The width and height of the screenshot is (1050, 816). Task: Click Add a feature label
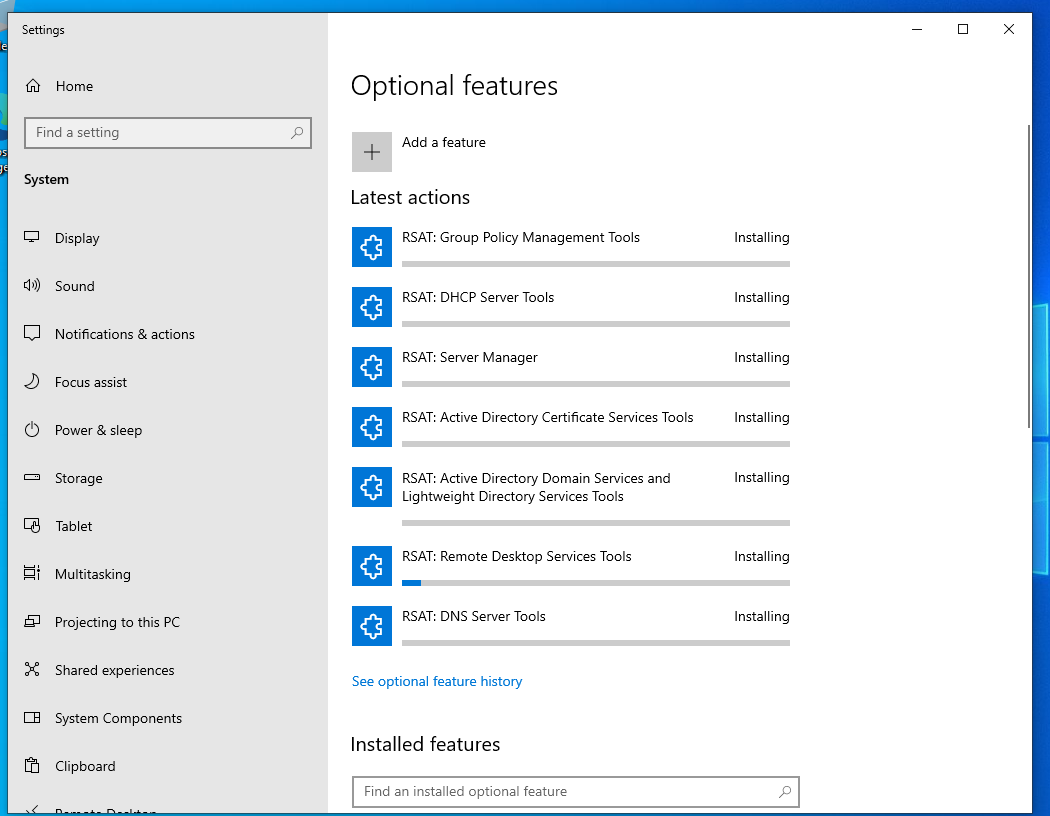pyautogui.click(x=443, y=142)
